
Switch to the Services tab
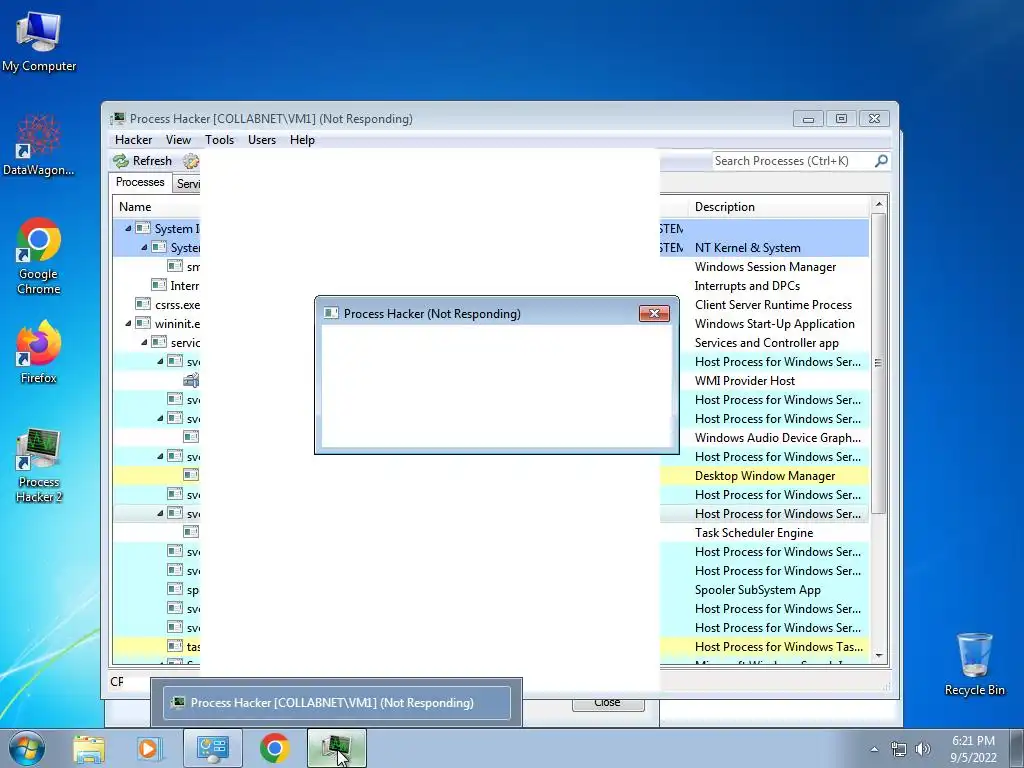tap(187, 184)
